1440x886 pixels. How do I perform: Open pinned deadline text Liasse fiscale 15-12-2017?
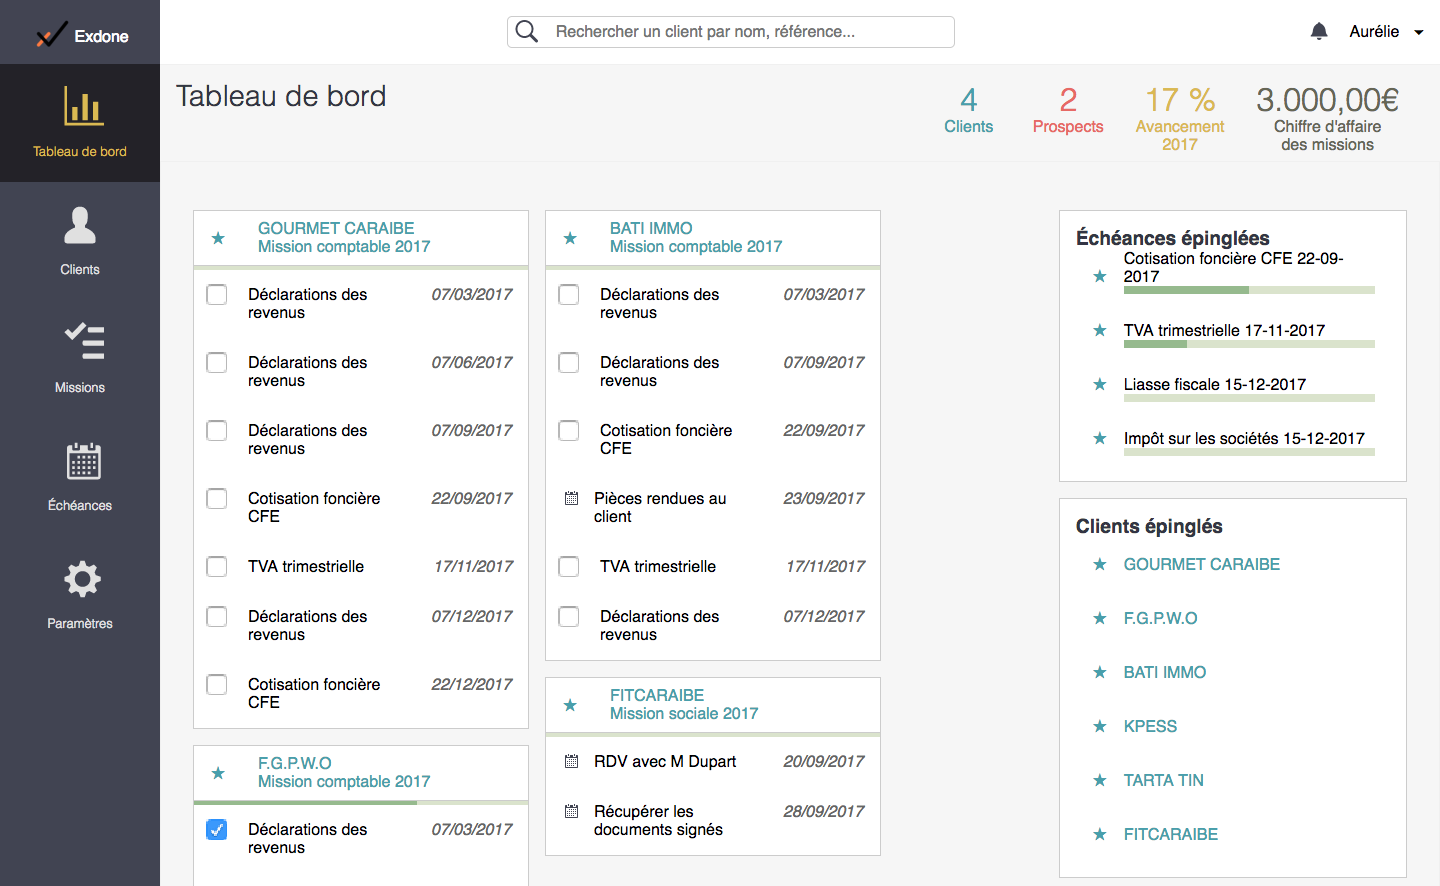pos(1215,384)
